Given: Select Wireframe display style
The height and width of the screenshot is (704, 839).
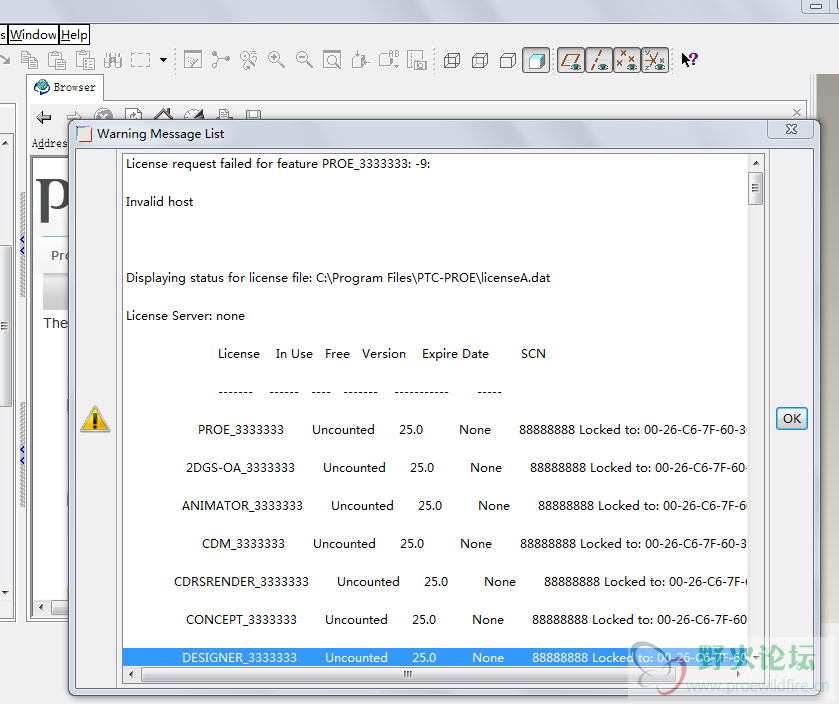Looking at the screenshot, I should pyautogui.click(x=452, y=60).
